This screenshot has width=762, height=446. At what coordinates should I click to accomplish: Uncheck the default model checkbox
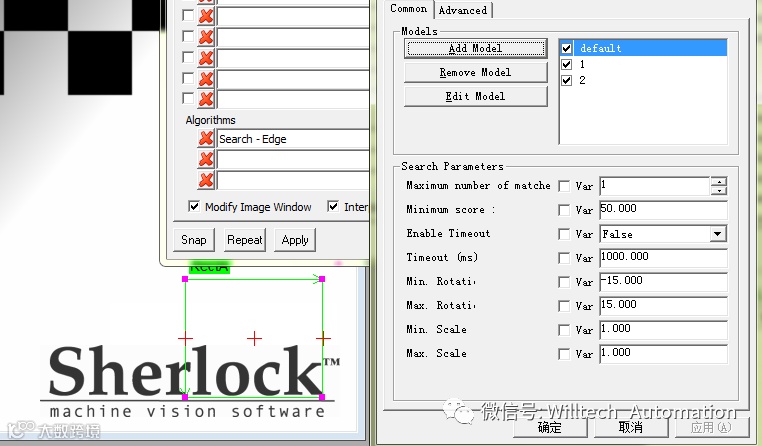click(x=566, y=48)
